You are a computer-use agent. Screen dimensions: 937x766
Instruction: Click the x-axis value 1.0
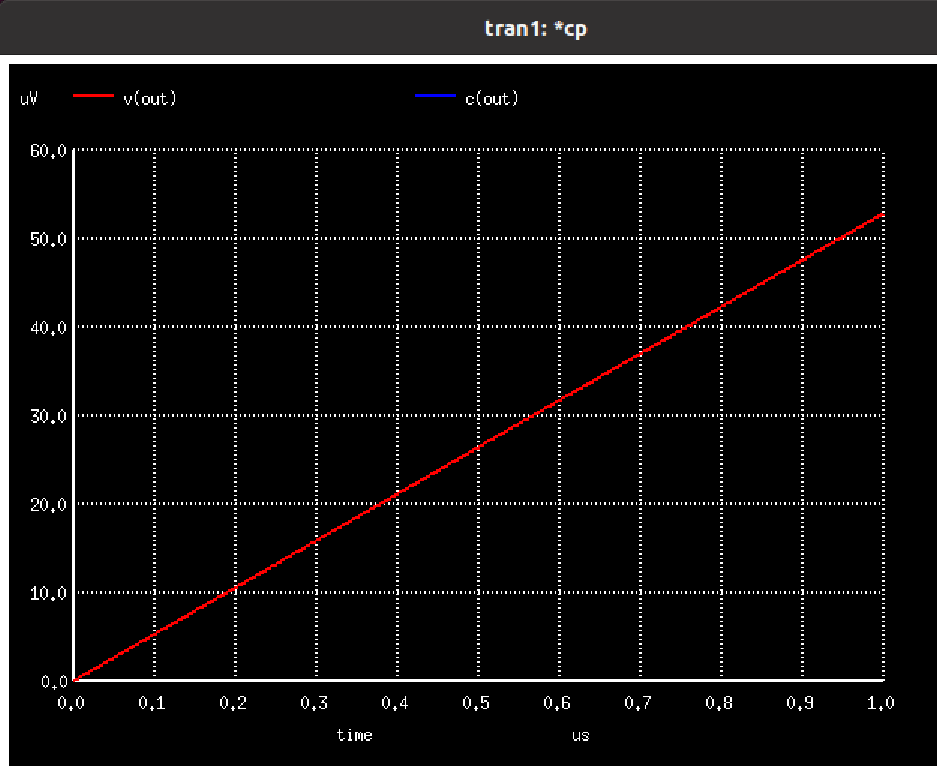881,703
